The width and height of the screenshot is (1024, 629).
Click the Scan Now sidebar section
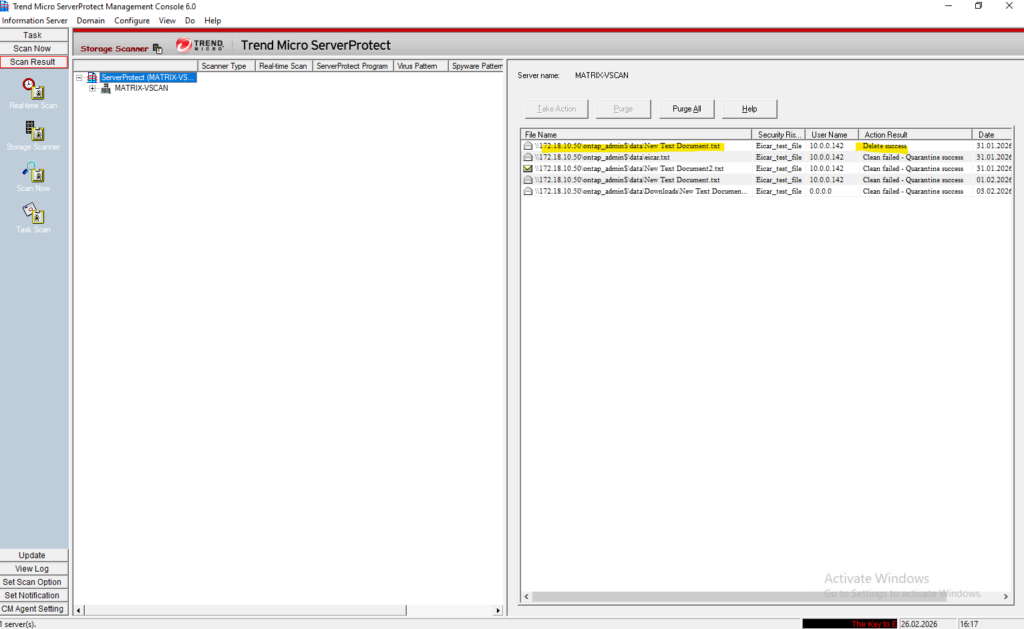coord(33,48)
